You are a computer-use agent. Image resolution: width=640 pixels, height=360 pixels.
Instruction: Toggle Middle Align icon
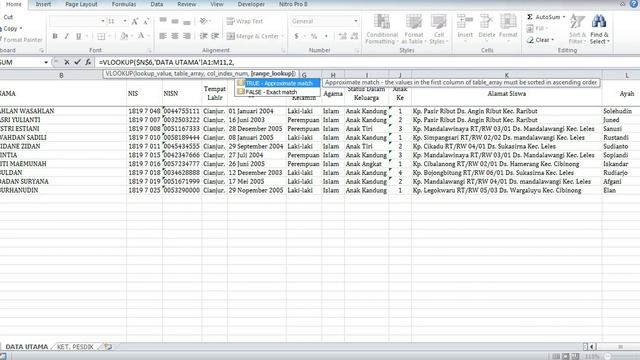coord(175,21)
